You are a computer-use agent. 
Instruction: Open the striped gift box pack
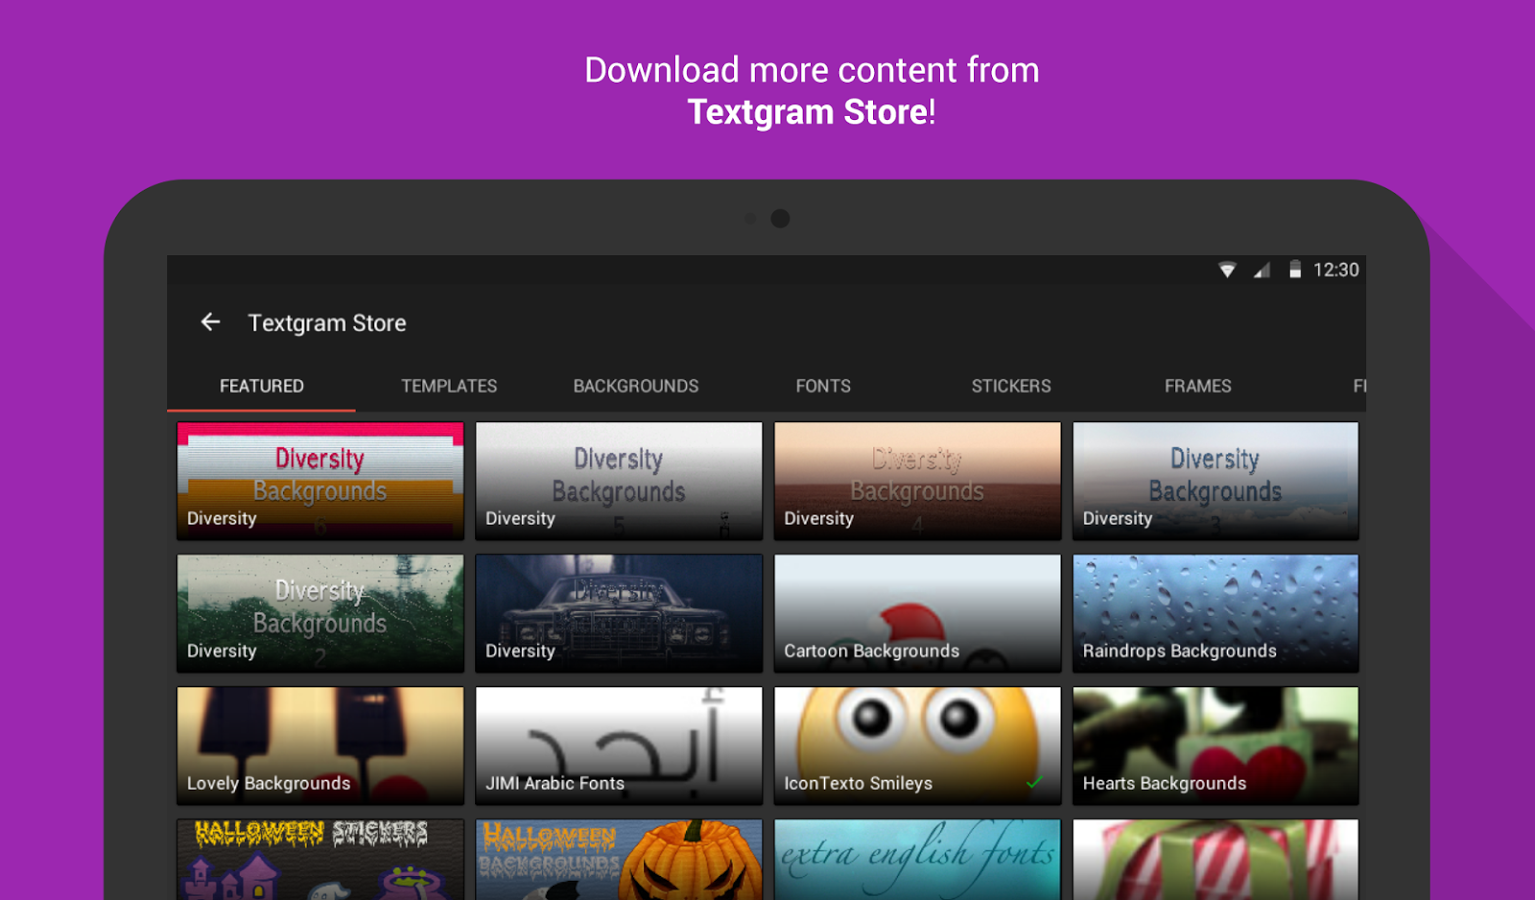pyautogui.click(x=1216, y=860)
